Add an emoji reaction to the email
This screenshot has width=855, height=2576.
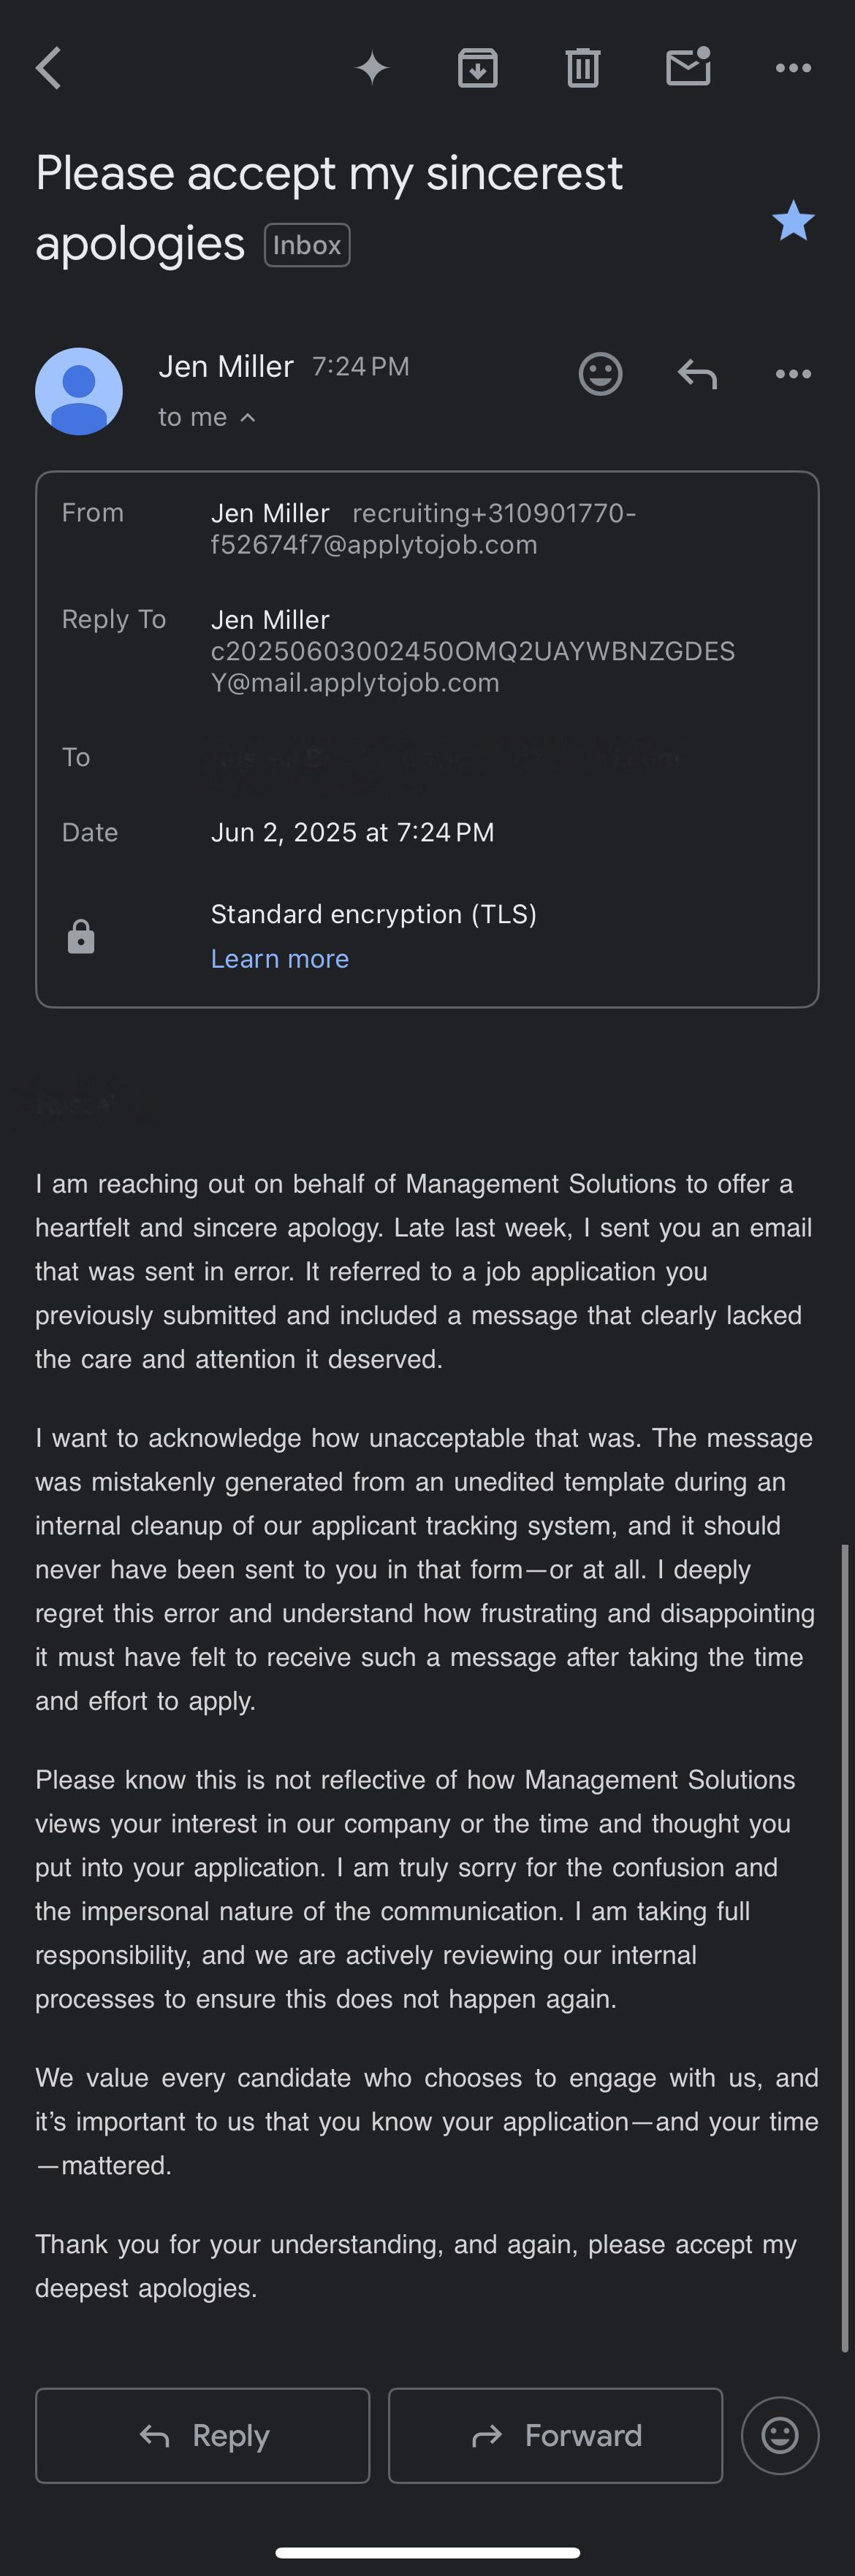[x=601, y=374]
